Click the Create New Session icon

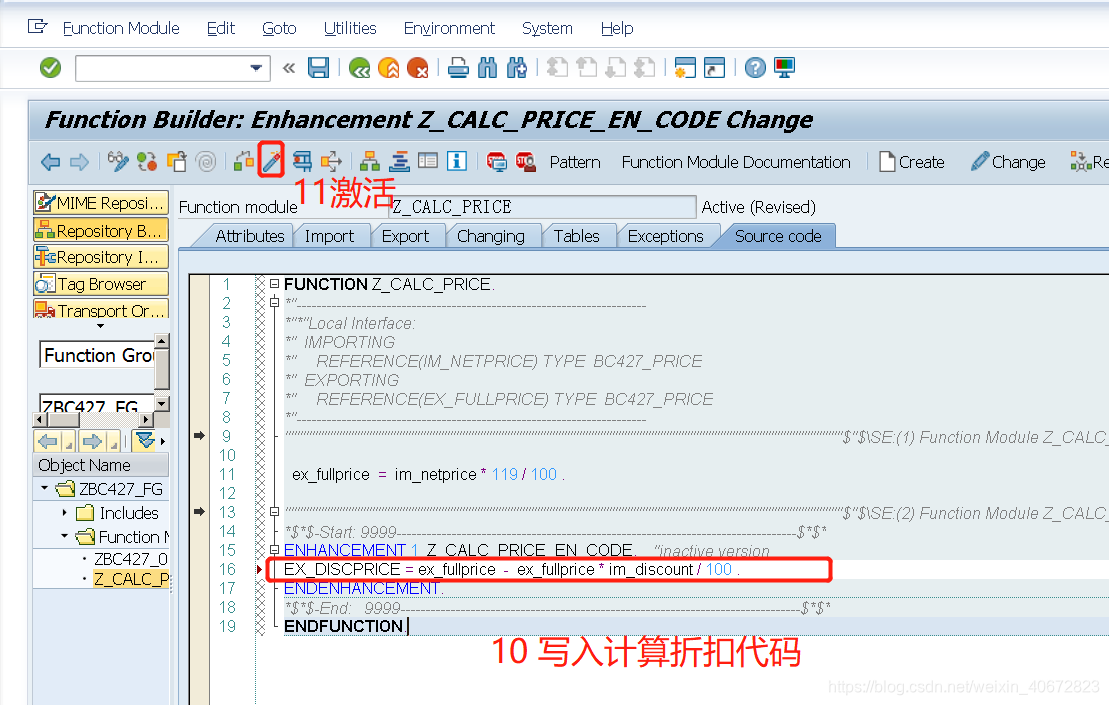(685, 68)
